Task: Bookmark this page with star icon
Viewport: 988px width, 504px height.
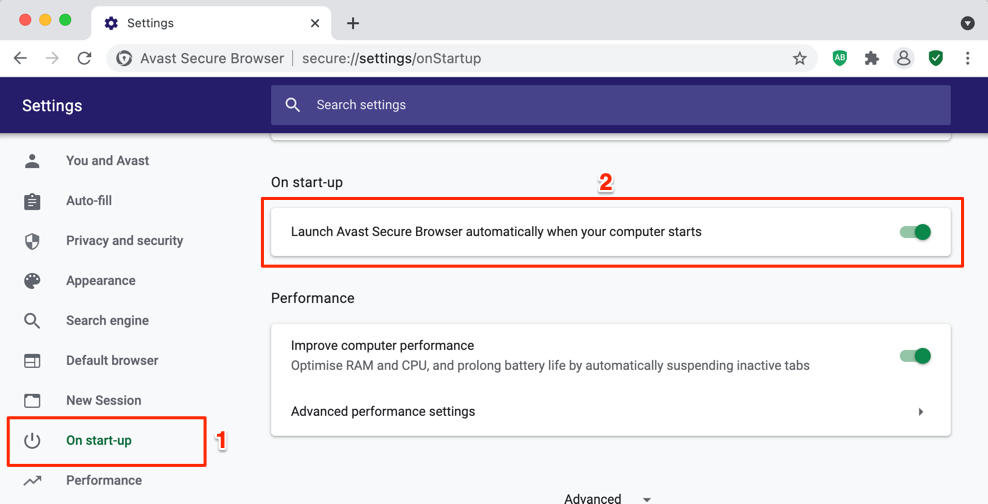Action: pos(800,59)
